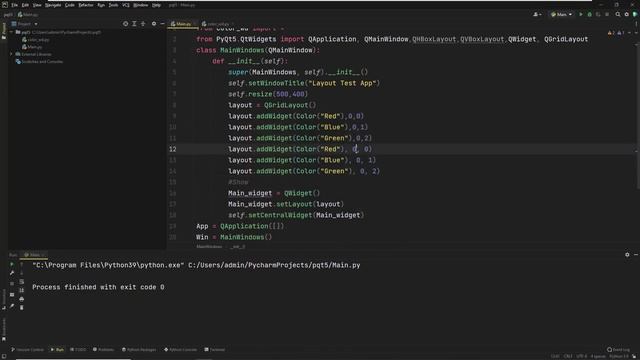
Task: Click the Stop icon in top toolbar
Action: point(607,14)
